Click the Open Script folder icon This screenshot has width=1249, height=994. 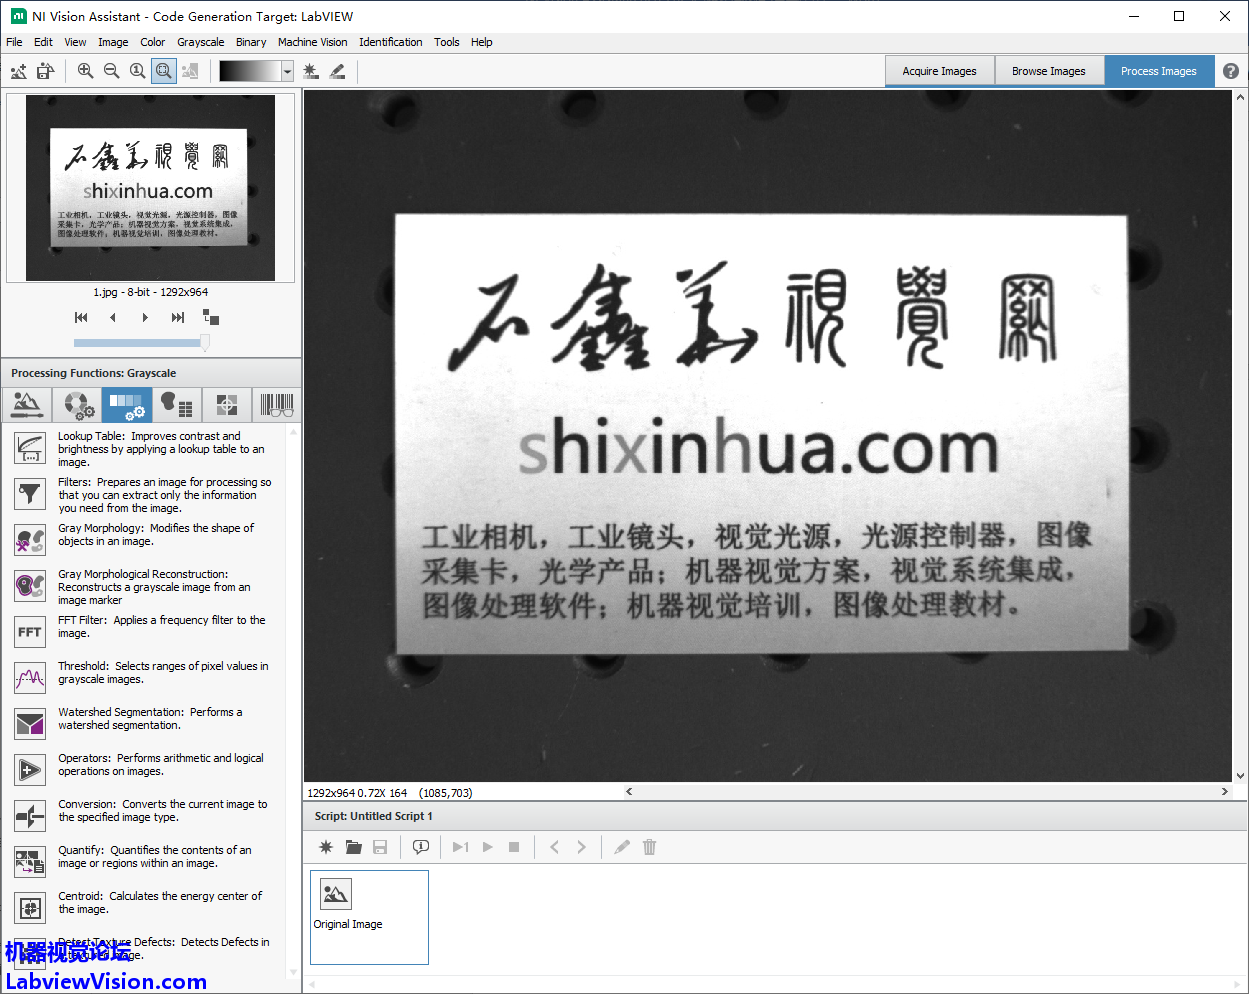point(353,847)
